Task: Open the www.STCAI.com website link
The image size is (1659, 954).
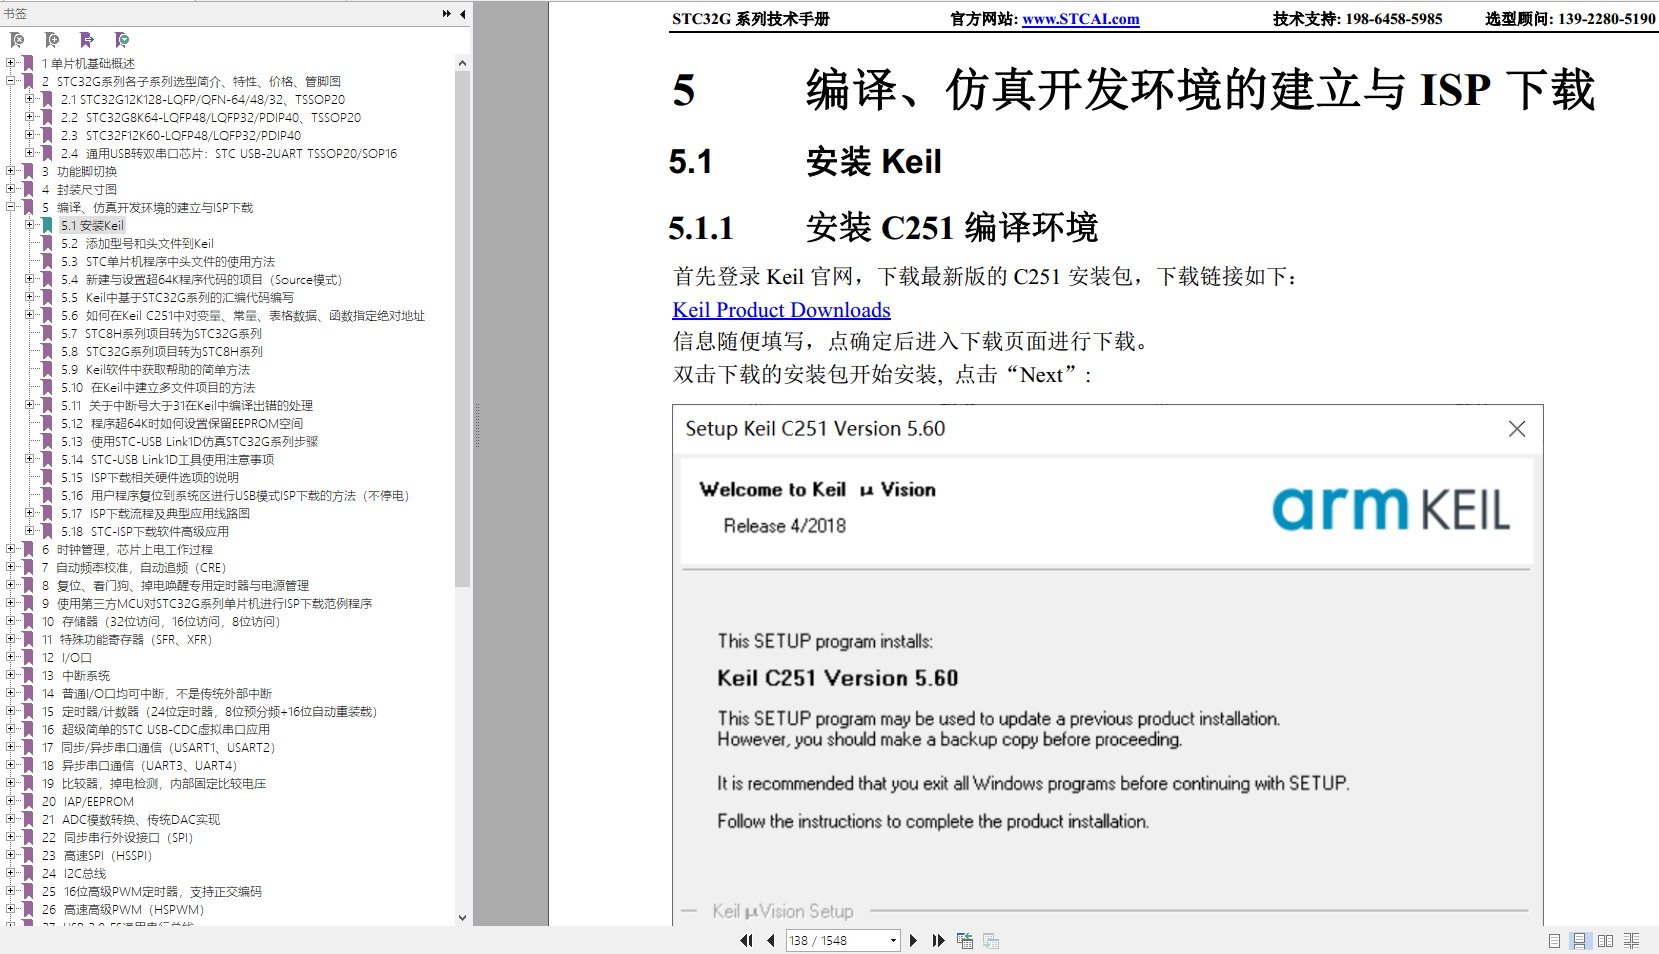Action: click(1080, 19)
